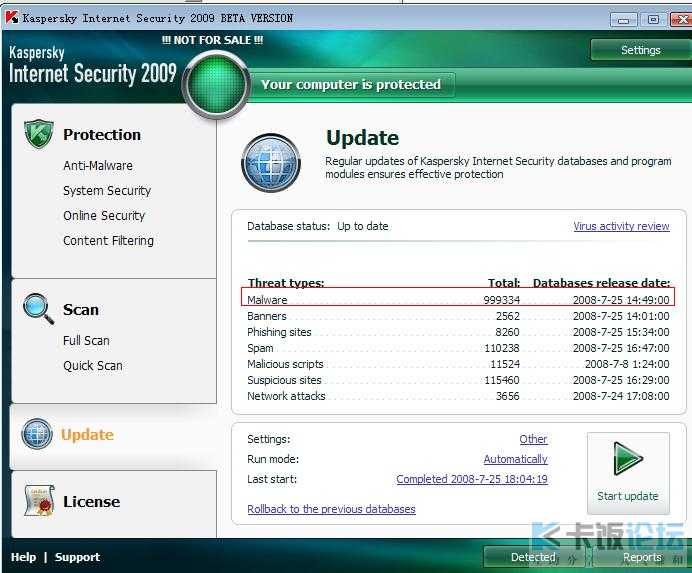Click the 'Last start:' label

coord(272,479)
